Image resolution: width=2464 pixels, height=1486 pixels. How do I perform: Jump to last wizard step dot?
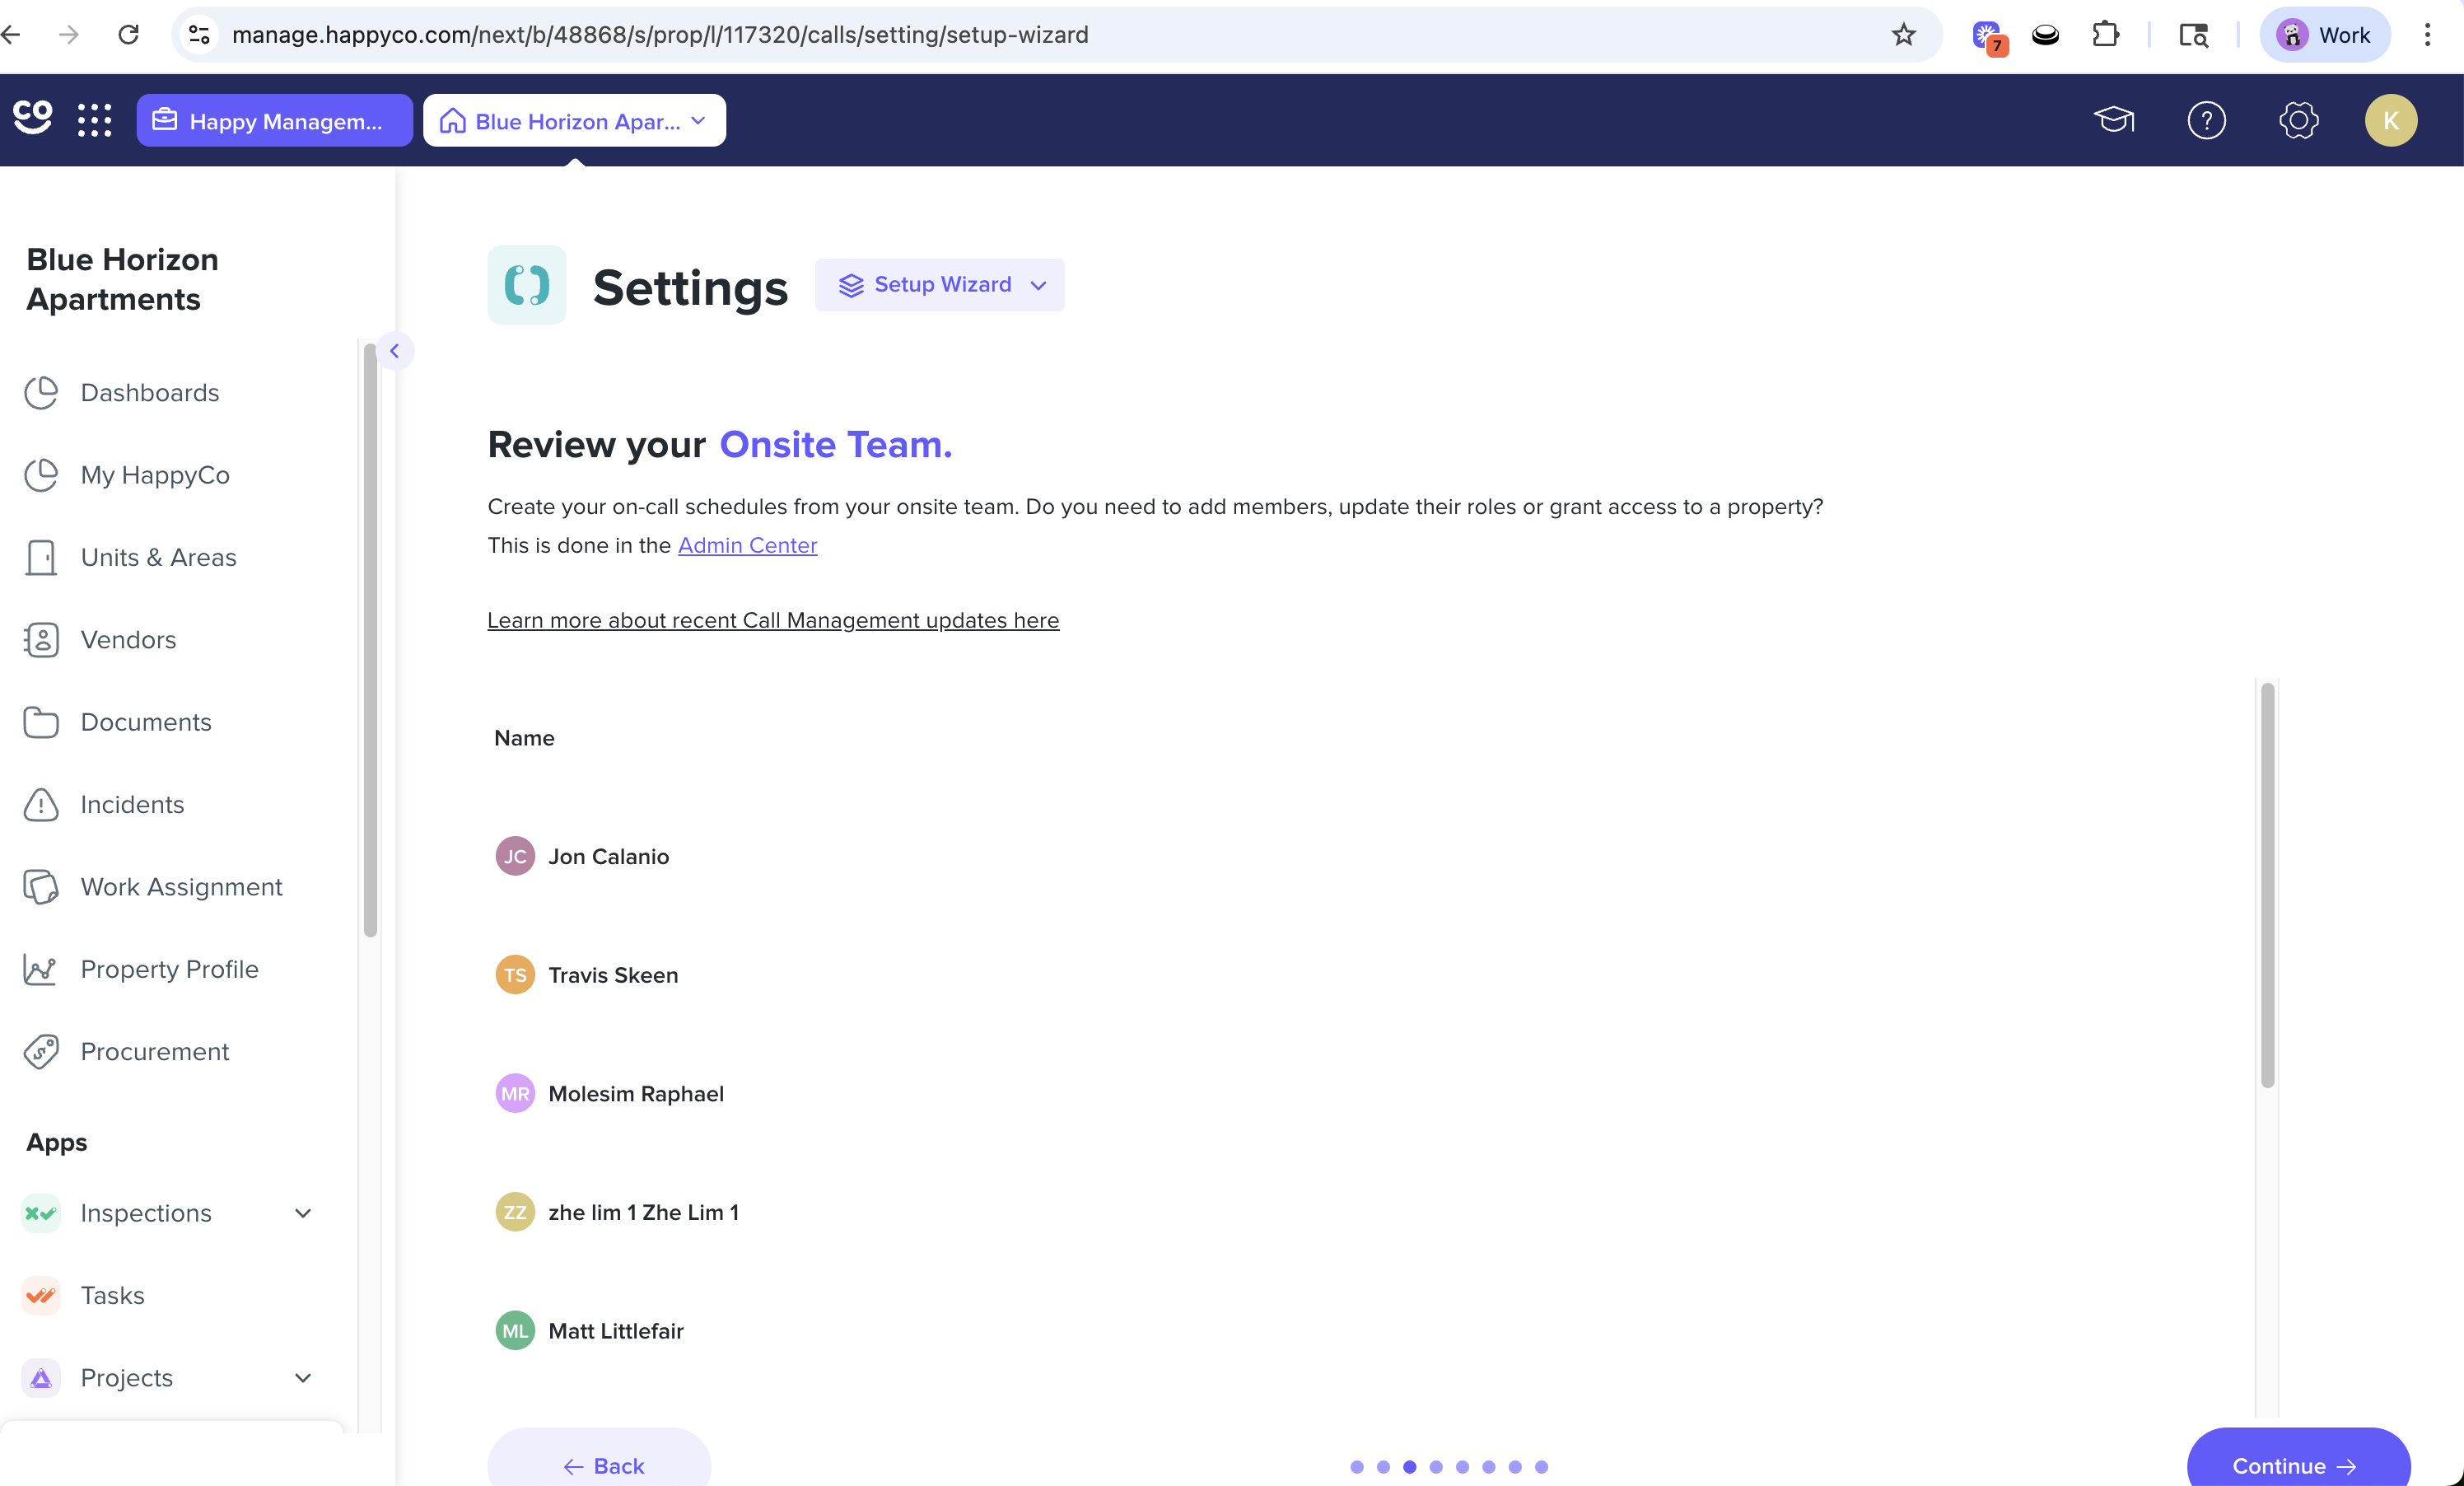(1541, 1466)
